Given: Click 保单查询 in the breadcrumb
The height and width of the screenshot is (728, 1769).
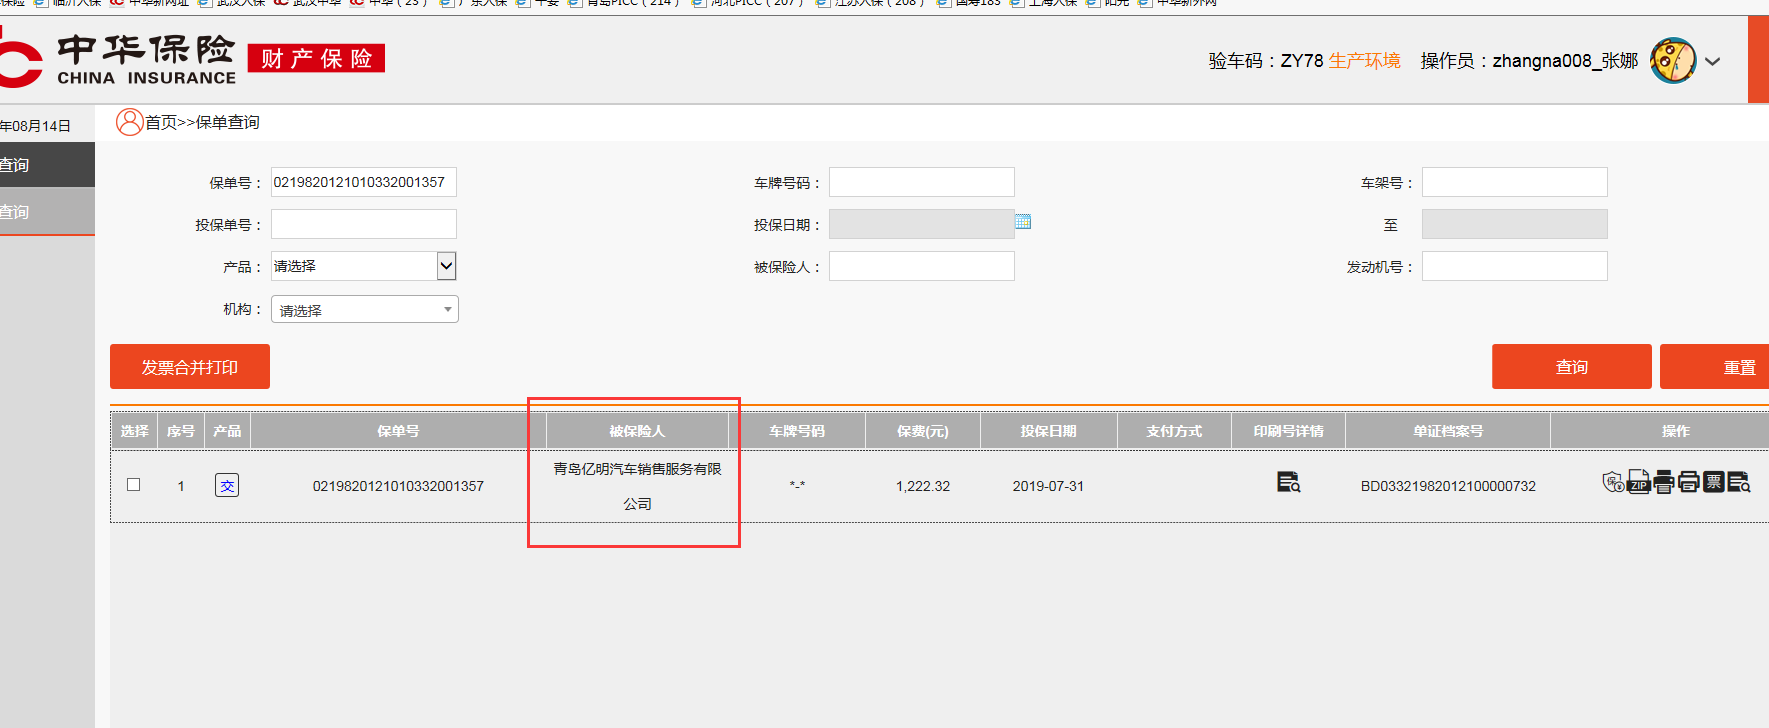Looking at the screenshot, I should (x=228, y=122).
